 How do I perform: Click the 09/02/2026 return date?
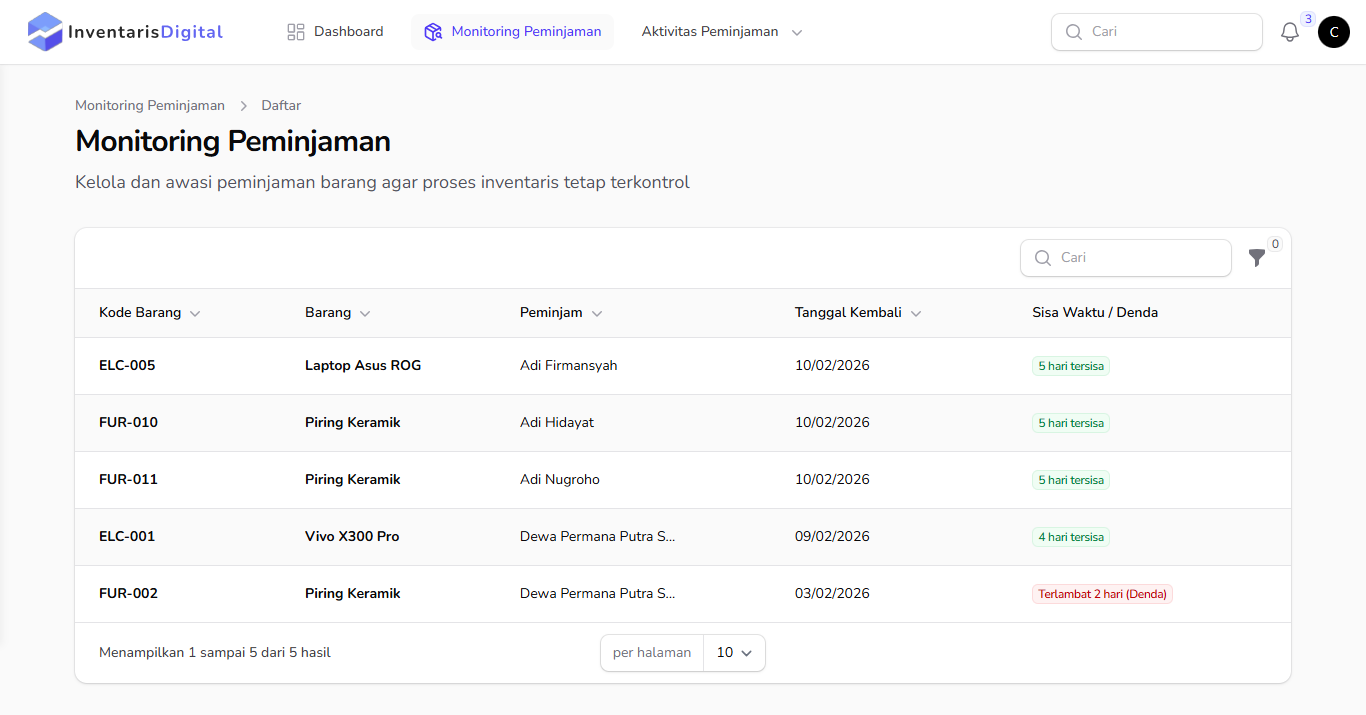tap(832, 537)
